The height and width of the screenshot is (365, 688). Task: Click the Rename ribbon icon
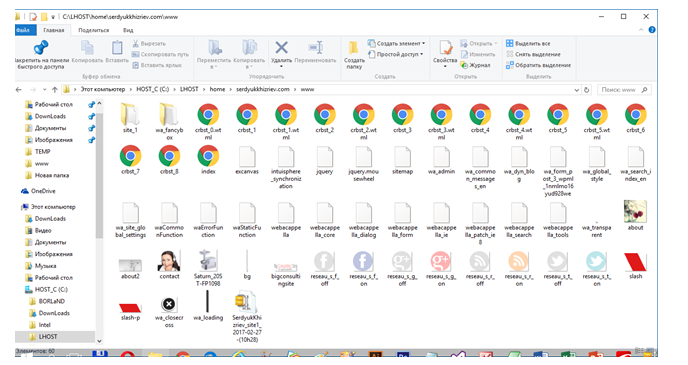coord(315,47)
